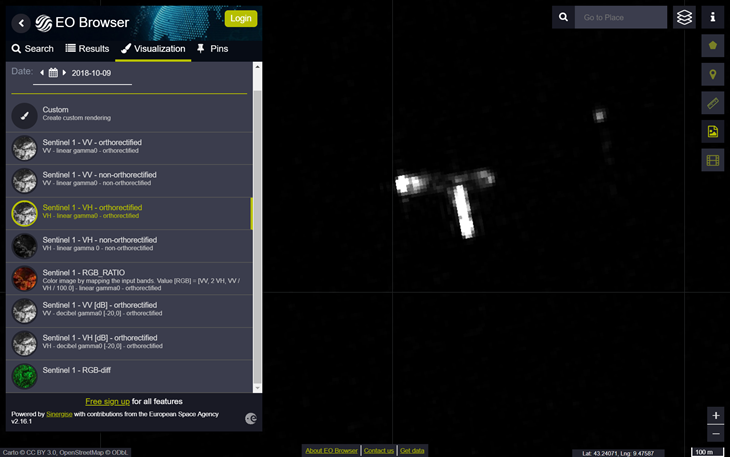
Task: Select Custom rendering paintbrush icon
Action: pyautogui.click(x=24, y=115)
